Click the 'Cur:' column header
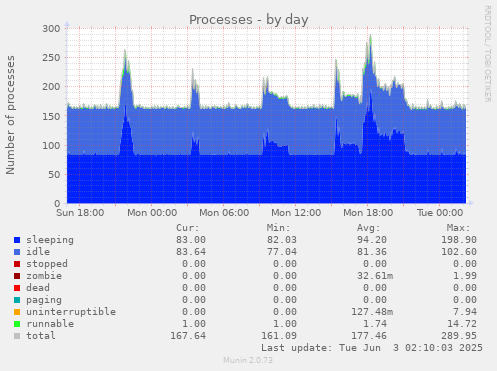The width and height of the screenshot is (497, 371). click(188, 228)
